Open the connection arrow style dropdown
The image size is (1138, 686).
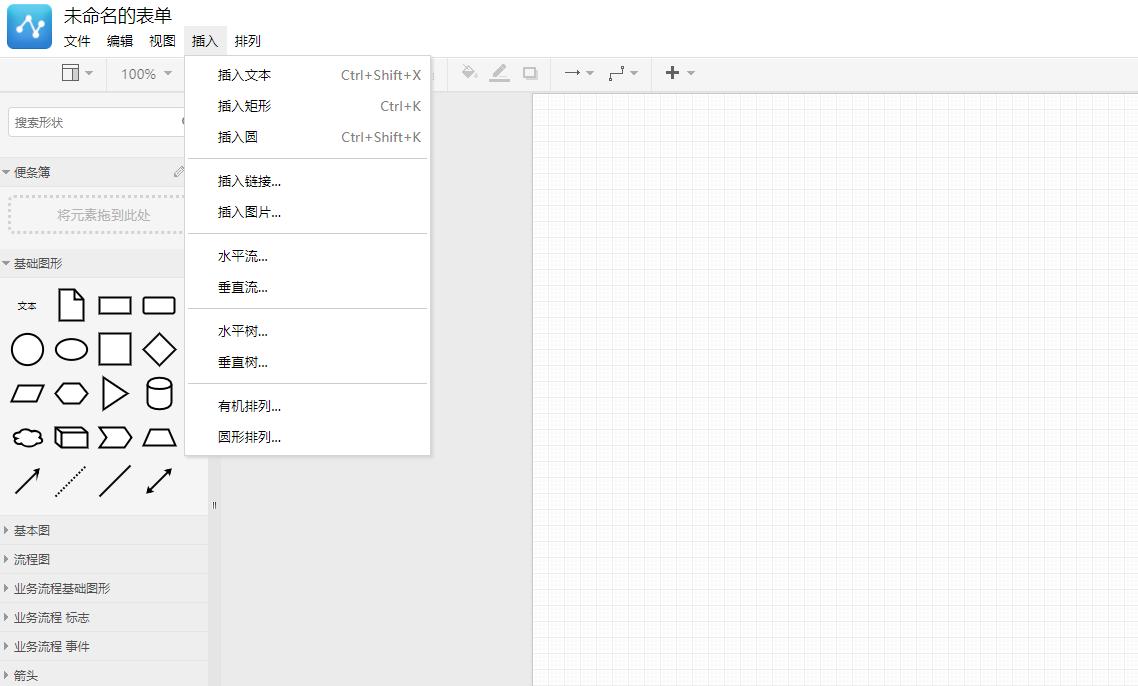pyautogui.click(x=579, y=73)
